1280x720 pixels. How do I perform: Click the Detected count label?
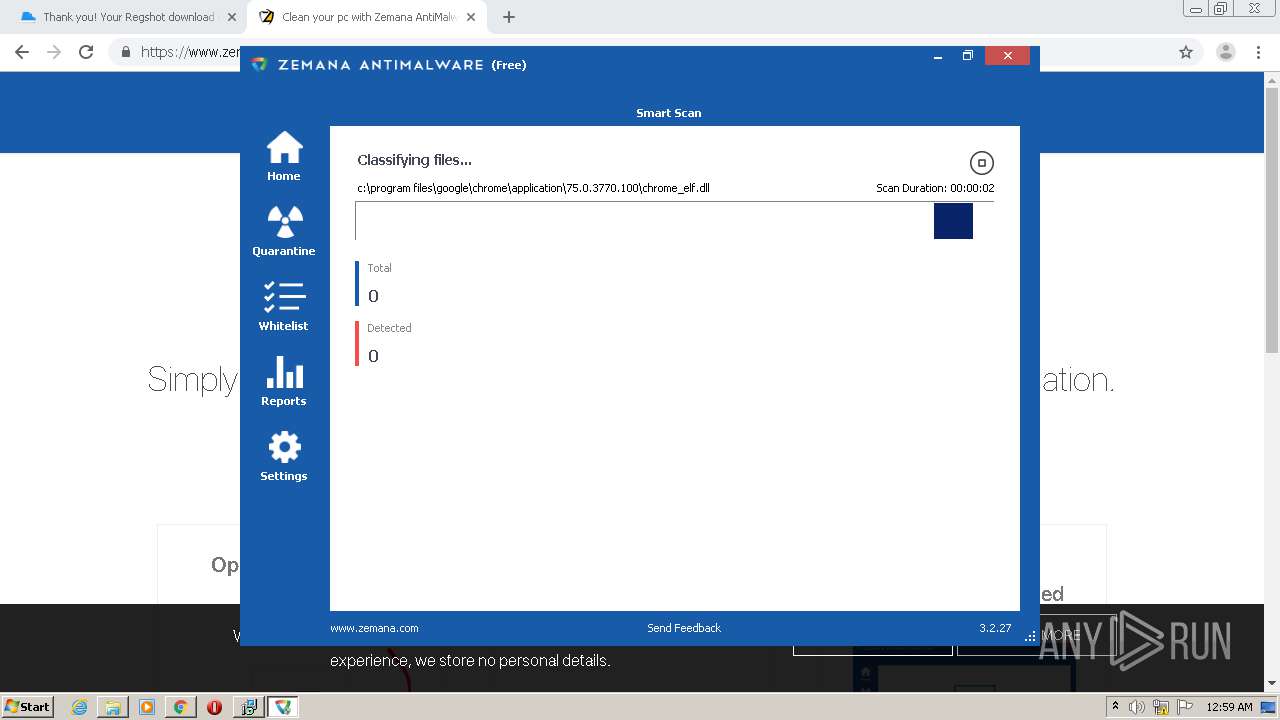click(389, 328)
